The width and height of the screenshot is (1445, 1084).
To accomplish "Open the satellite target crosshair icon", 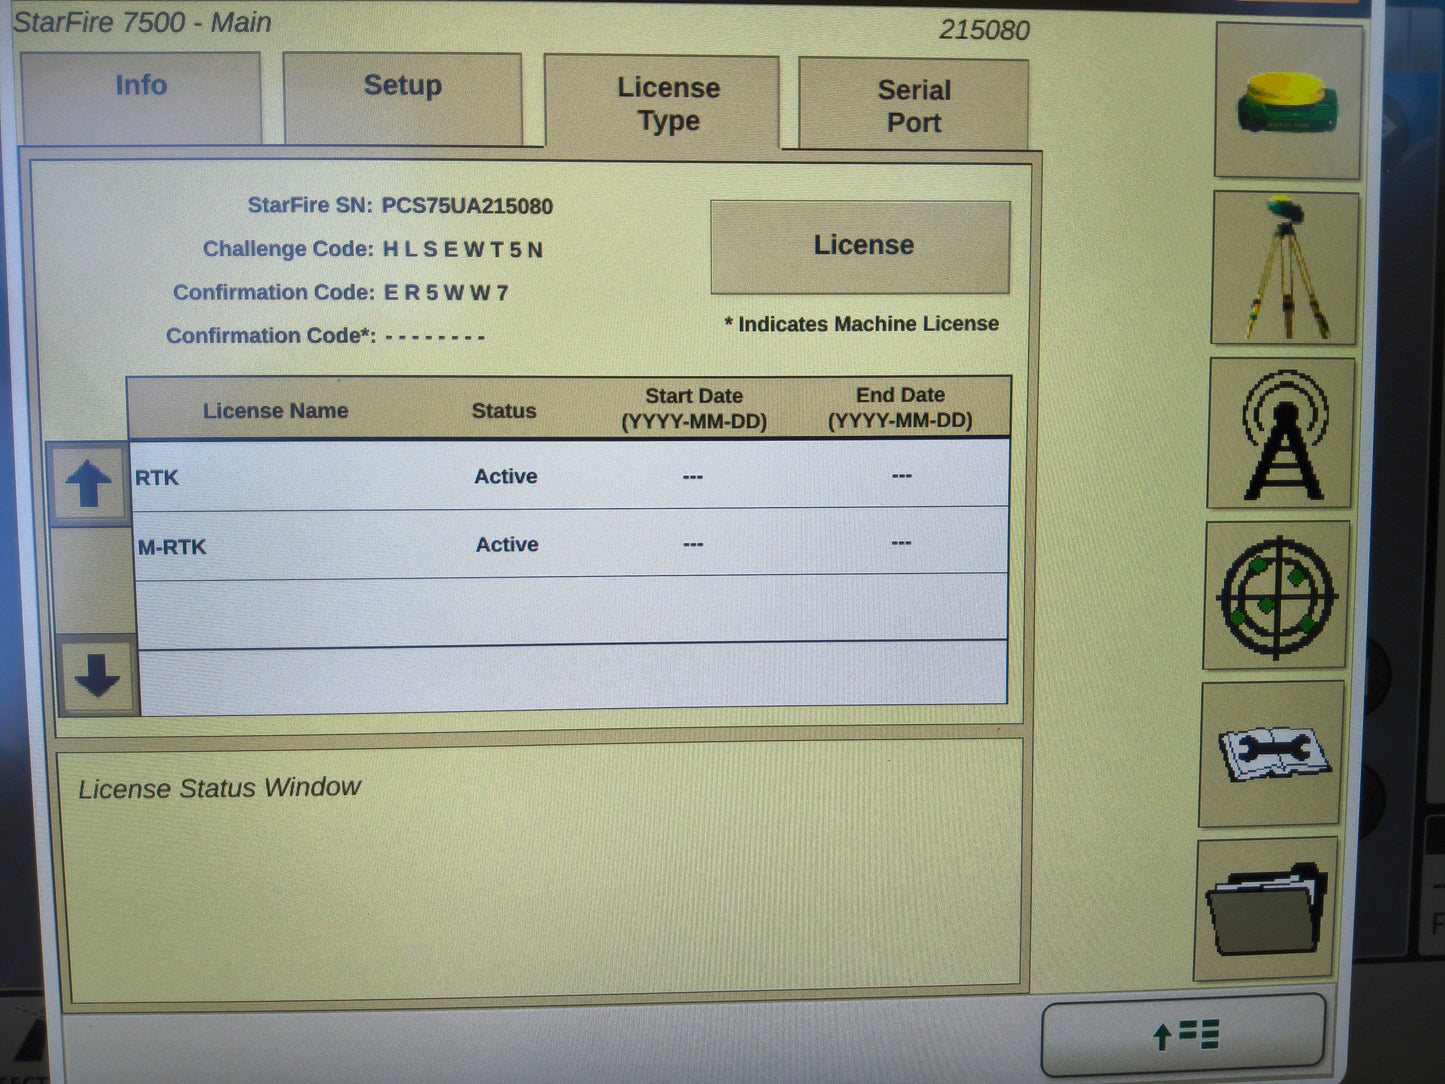I will coord(1276,596).
